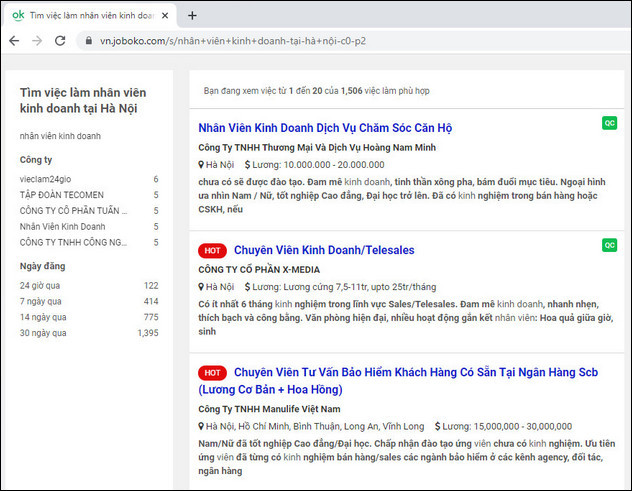Click count 775 next to 14 ngày qua
632x491 pixels.
(x=151, y=317)
